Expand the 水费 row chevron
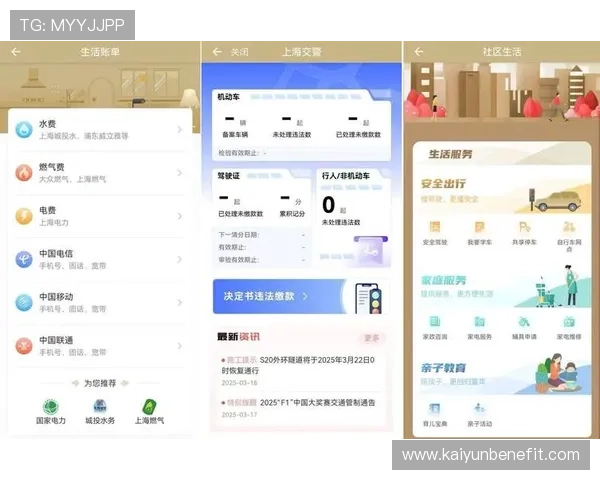 (x=180, y=130)
